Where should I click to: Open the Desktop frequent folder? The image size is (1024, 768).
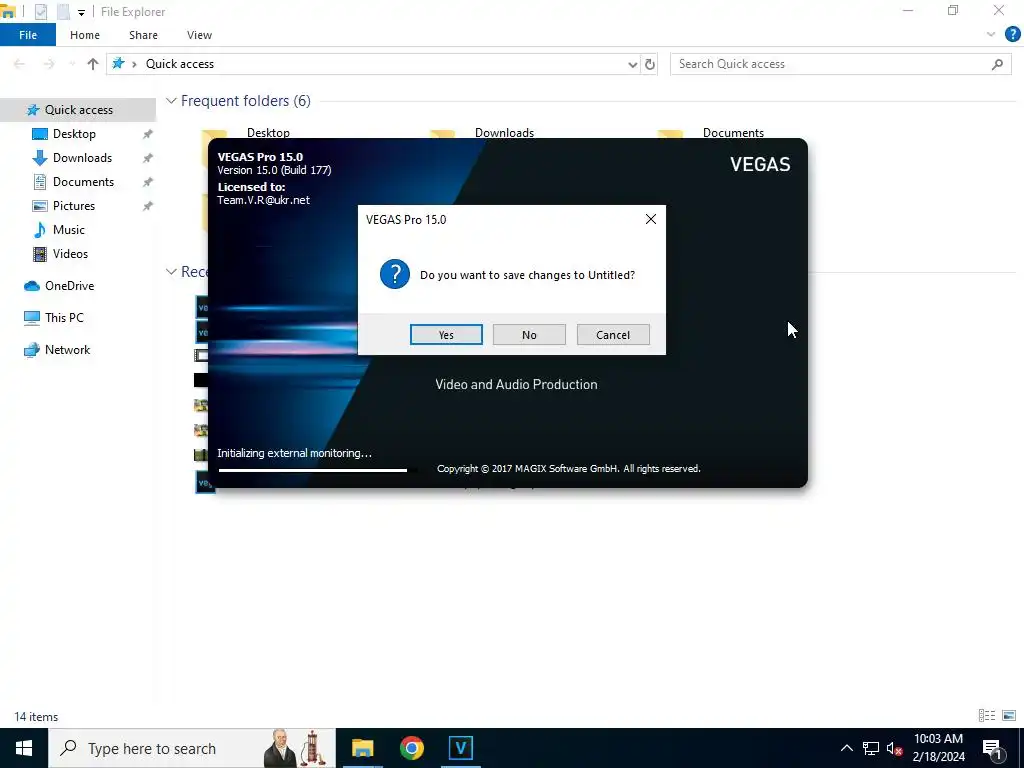268,133
